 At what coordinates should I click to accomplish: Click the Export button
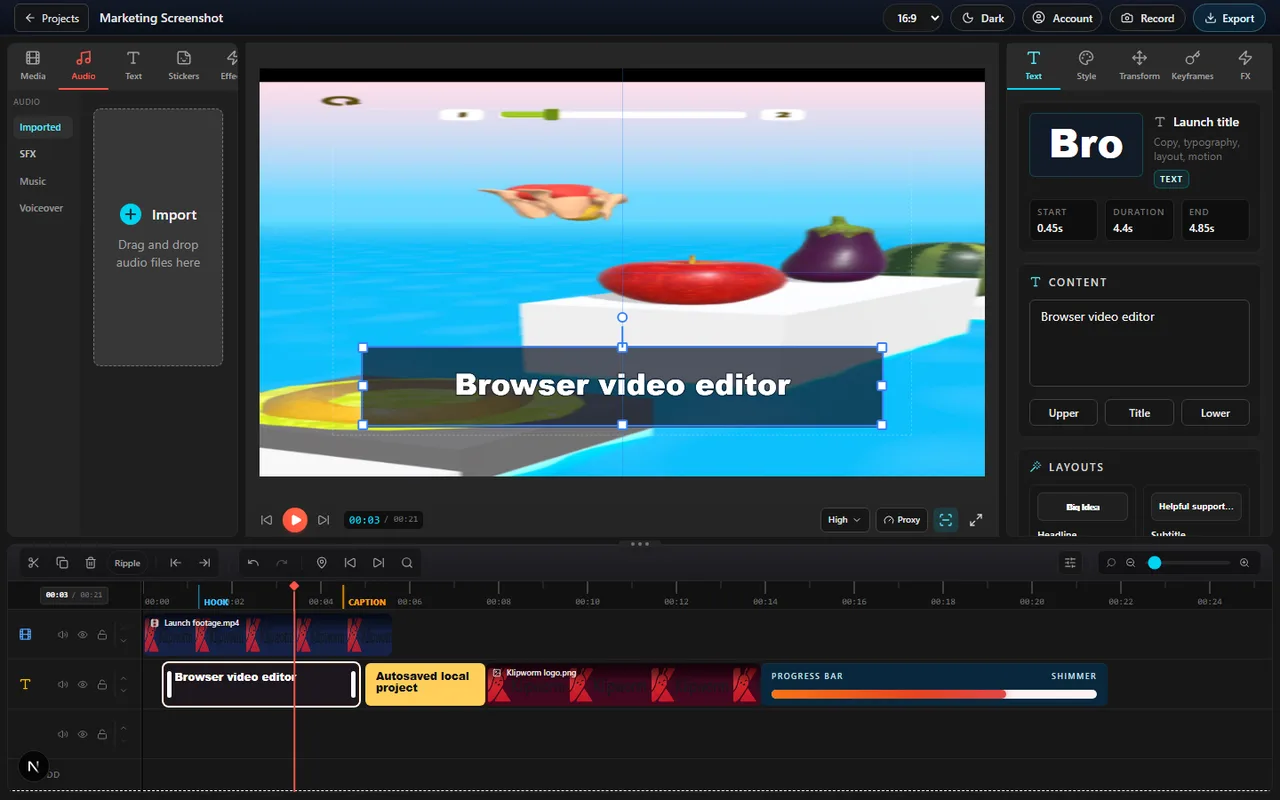point(1229,18)
